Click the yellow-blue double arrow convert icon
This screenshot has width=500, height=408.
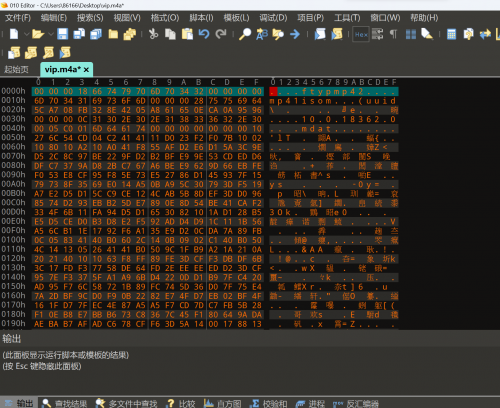[x=485, y=34]
